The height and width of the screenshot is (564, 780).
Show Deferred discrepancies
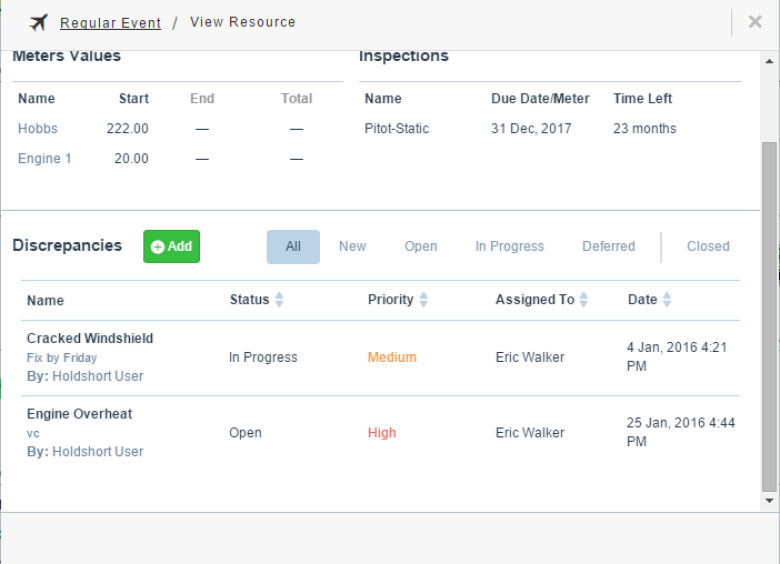[608, 246]
